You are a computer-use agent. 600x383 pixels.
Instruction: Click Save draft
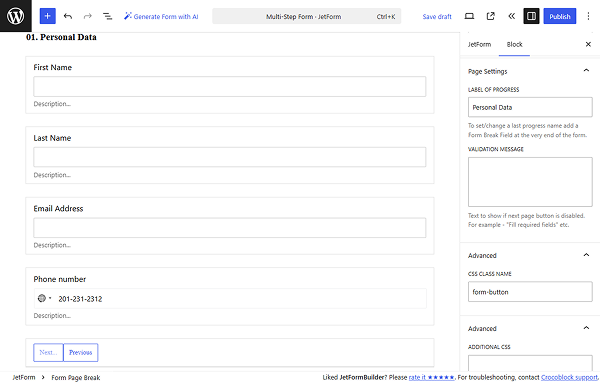437,16
